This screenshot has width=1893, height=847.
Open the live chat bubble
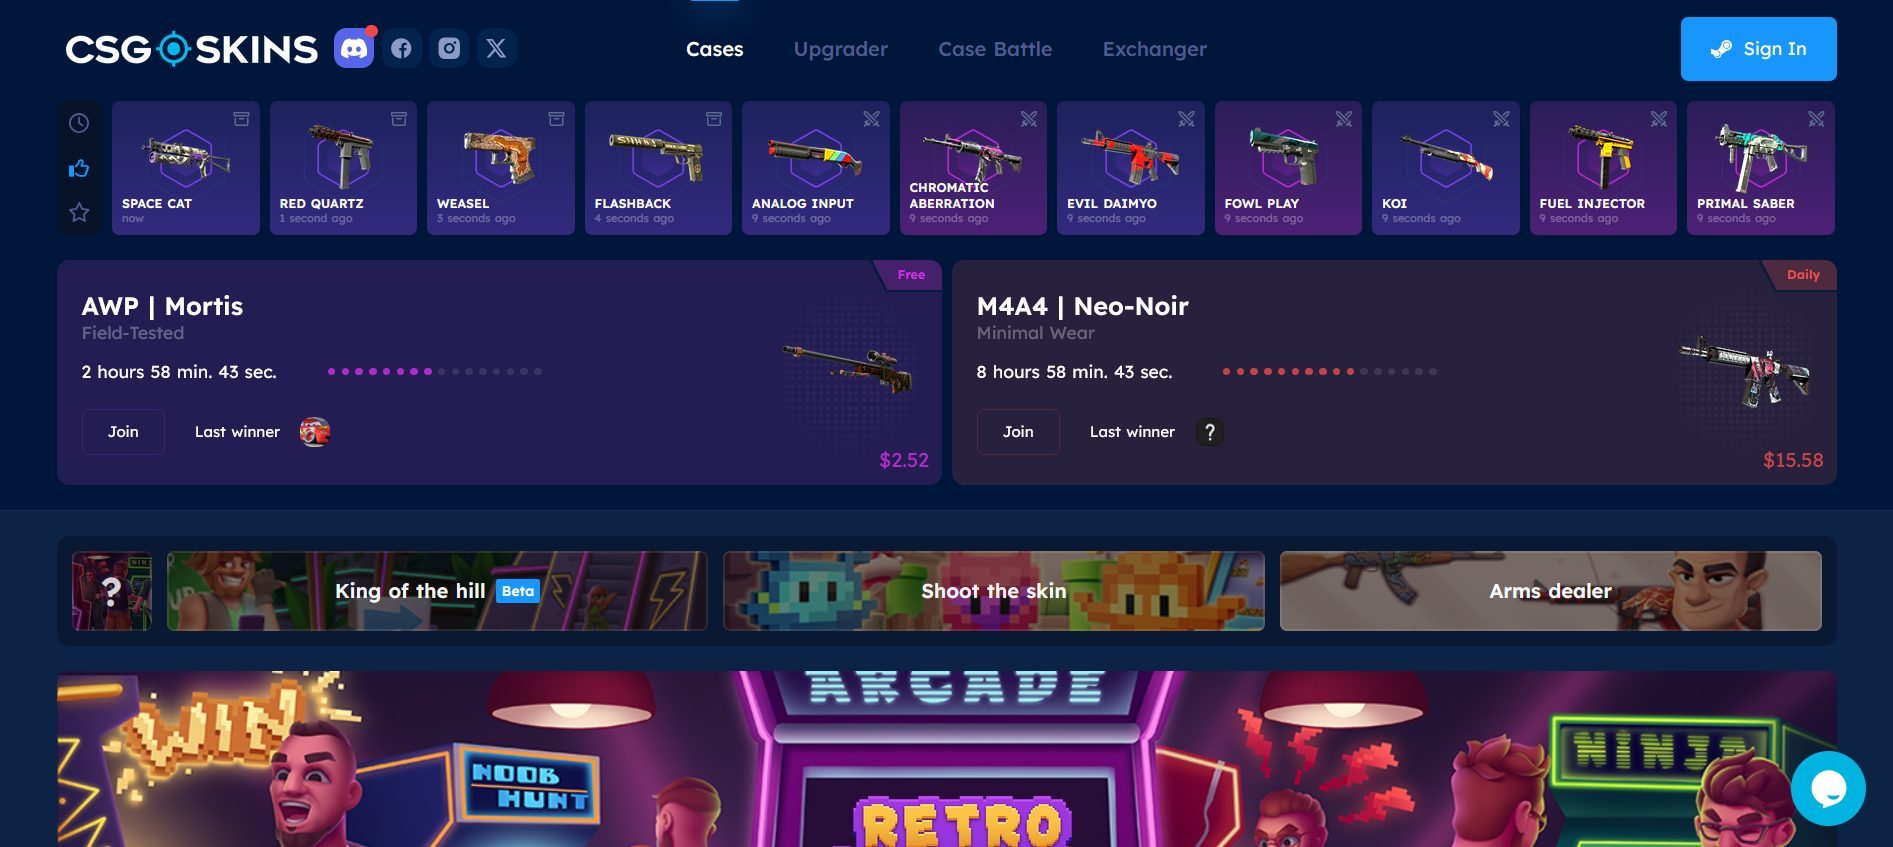tap(1828, 788)
